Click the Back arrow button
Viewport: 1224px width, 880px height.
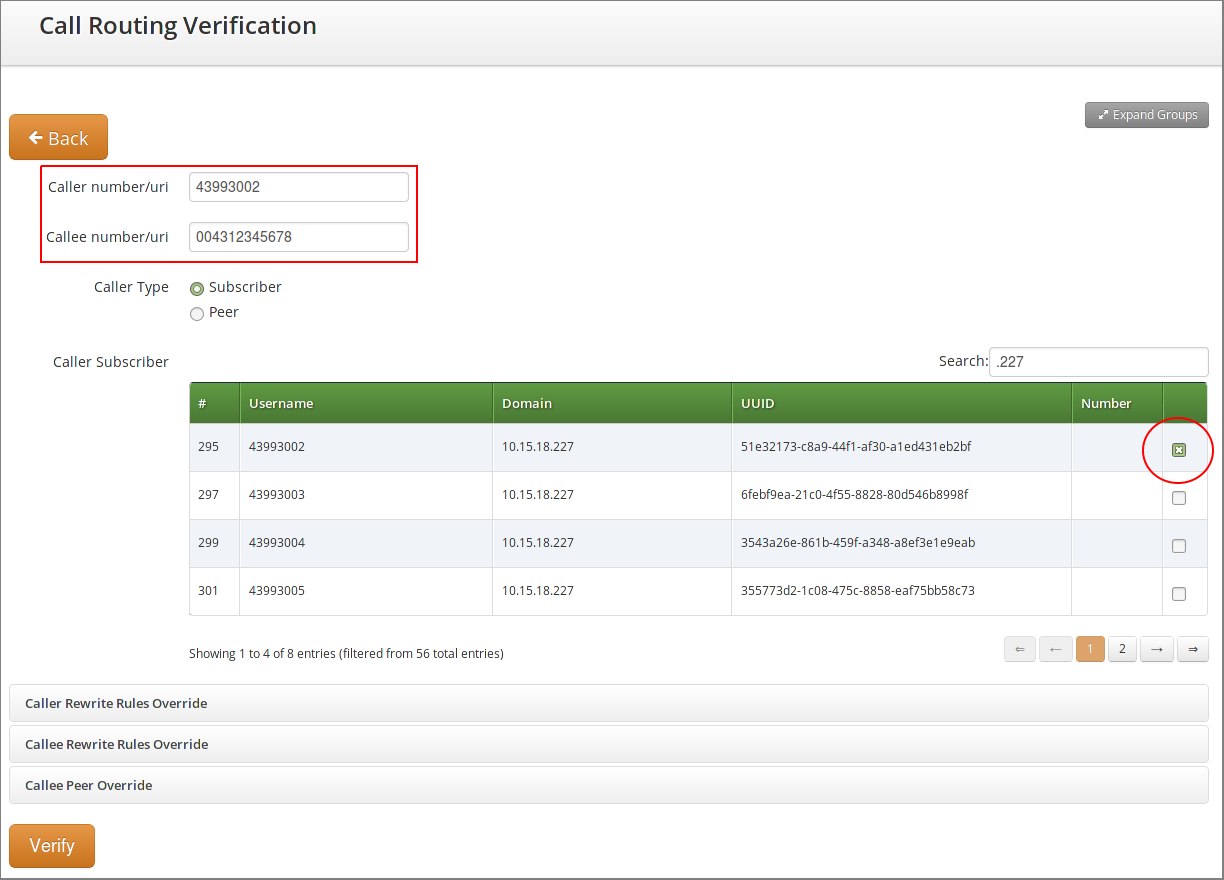point(33,137)
